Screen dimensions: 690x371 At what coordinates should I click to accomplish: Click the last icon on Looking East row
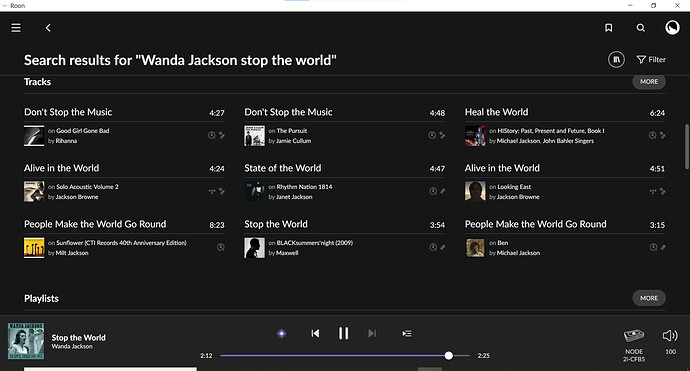(x=663, y=191)
